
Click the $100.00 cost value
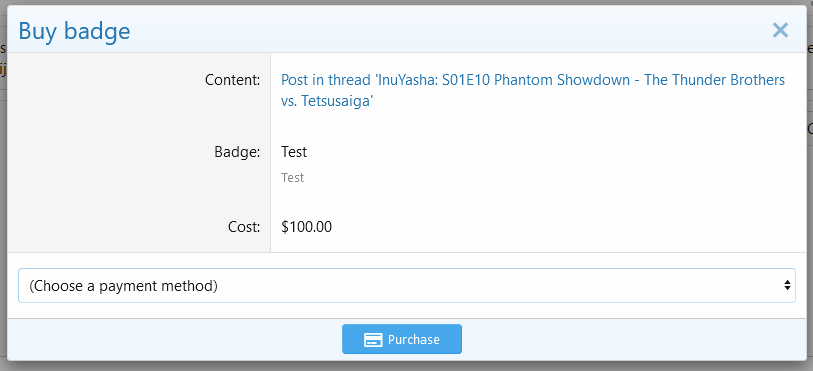tap(306, 226)
